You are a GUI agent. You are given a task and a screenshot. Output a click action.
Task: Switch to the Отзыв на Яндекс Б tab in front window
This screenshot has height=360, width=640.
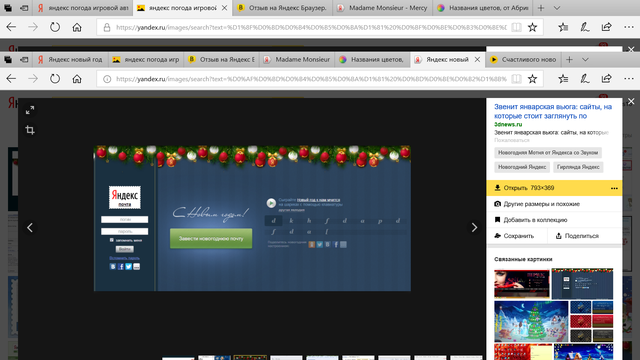tap(222, 60)
